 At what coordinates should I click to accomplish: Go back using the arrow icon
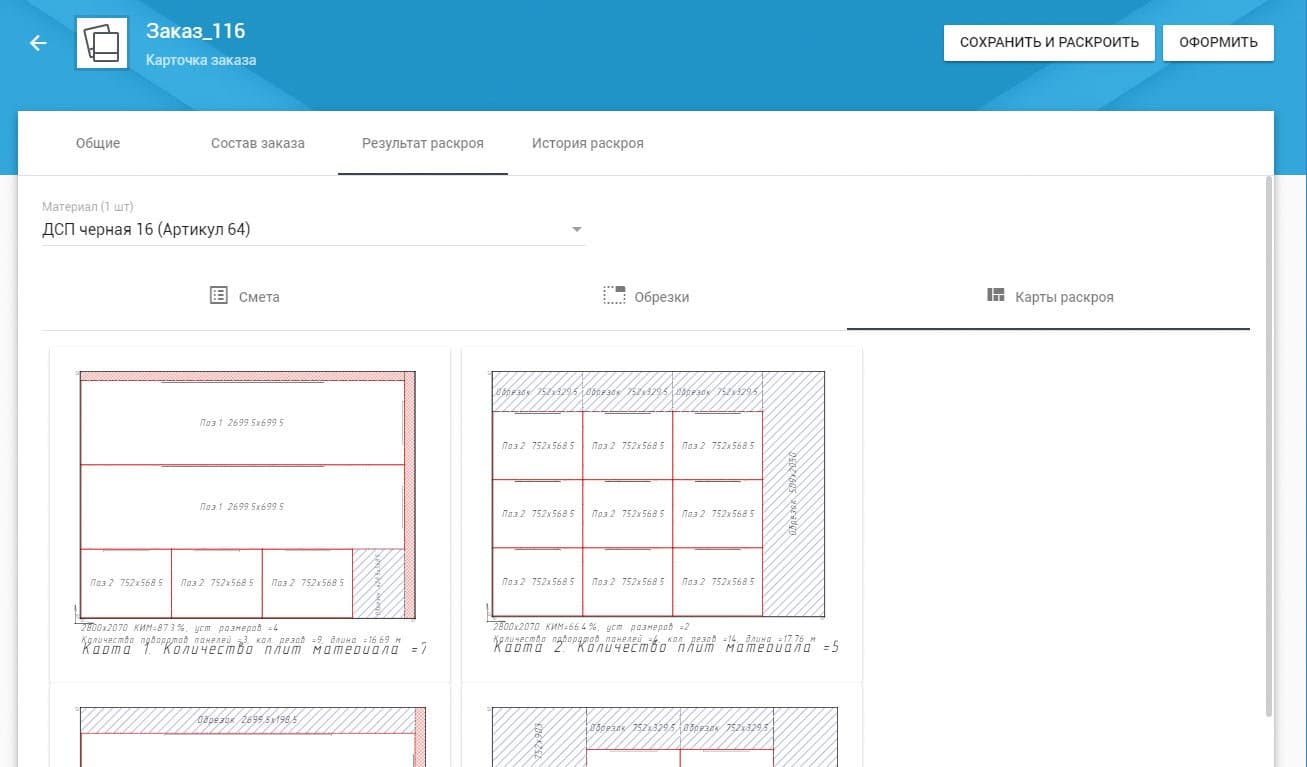(38, 43)
